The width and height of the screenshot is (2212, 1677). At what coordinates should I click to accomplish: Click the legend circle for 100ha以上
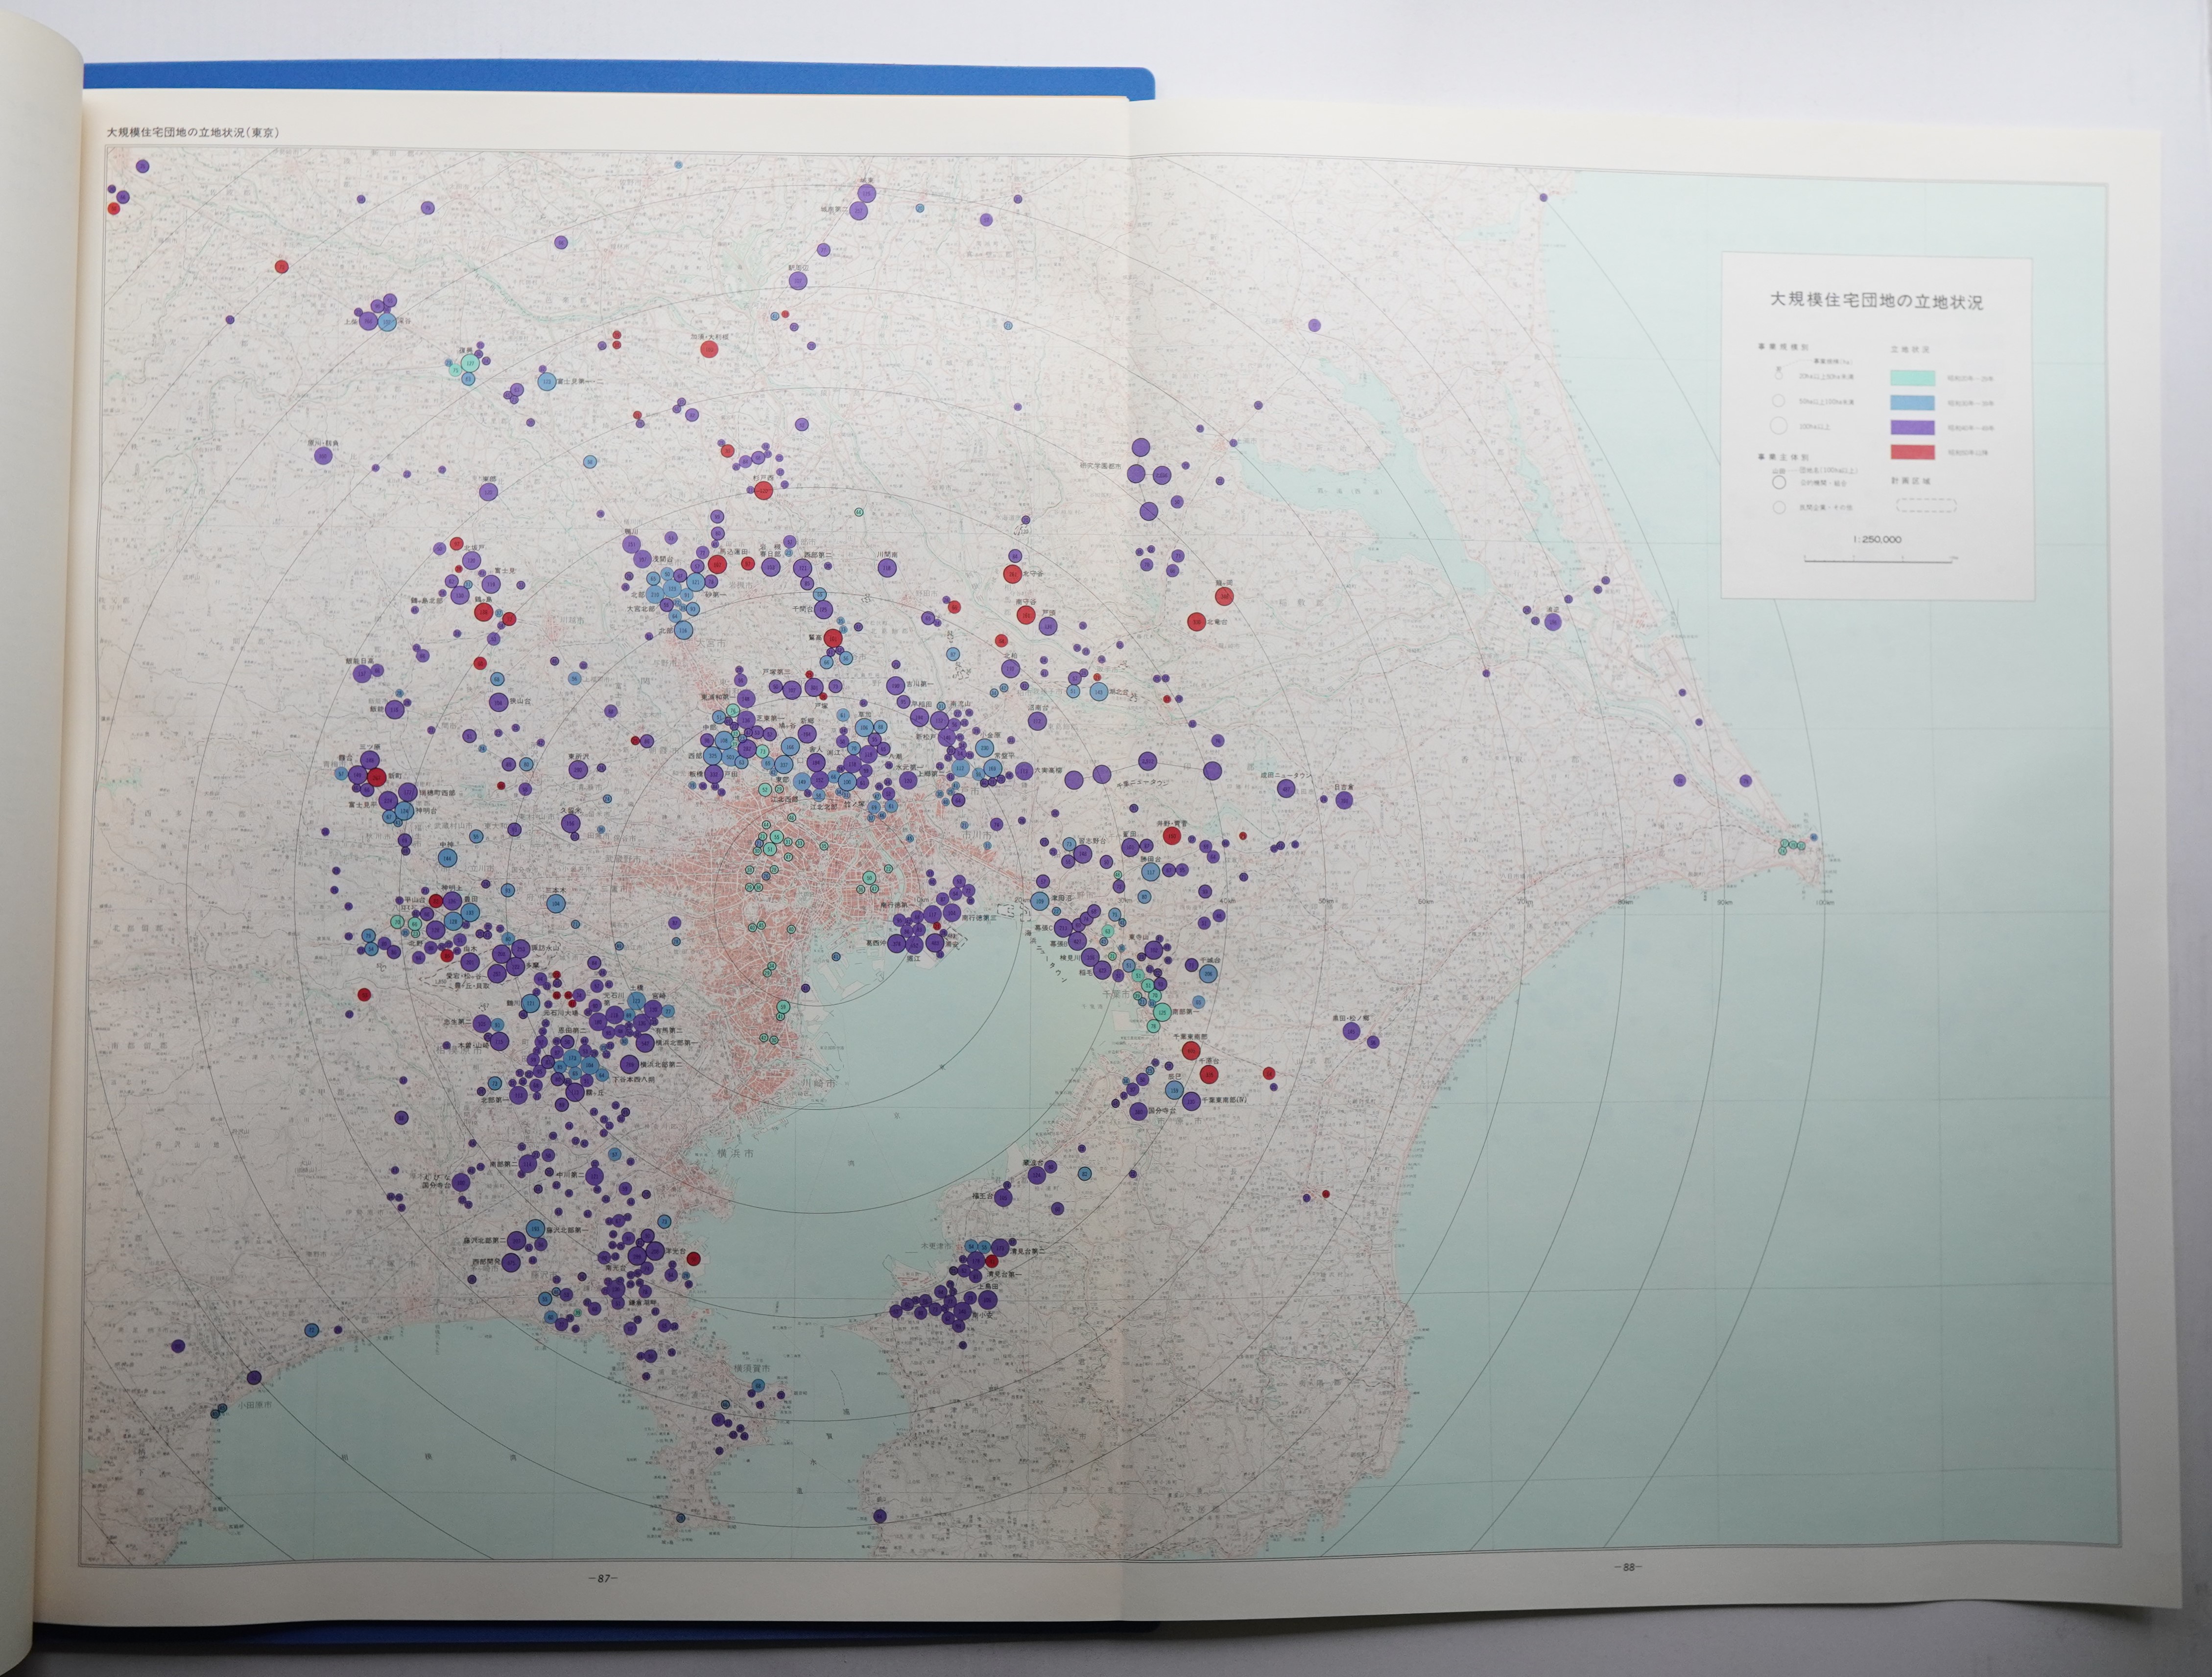1779,426
